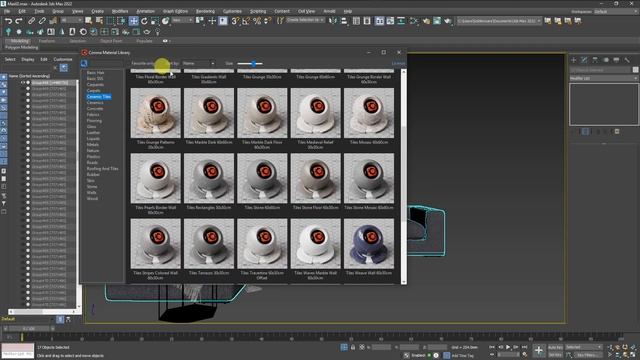This screenshot has width=640, height=360.
Task: Click the search icon in Corona Material Library
Action: coord(84,63)
